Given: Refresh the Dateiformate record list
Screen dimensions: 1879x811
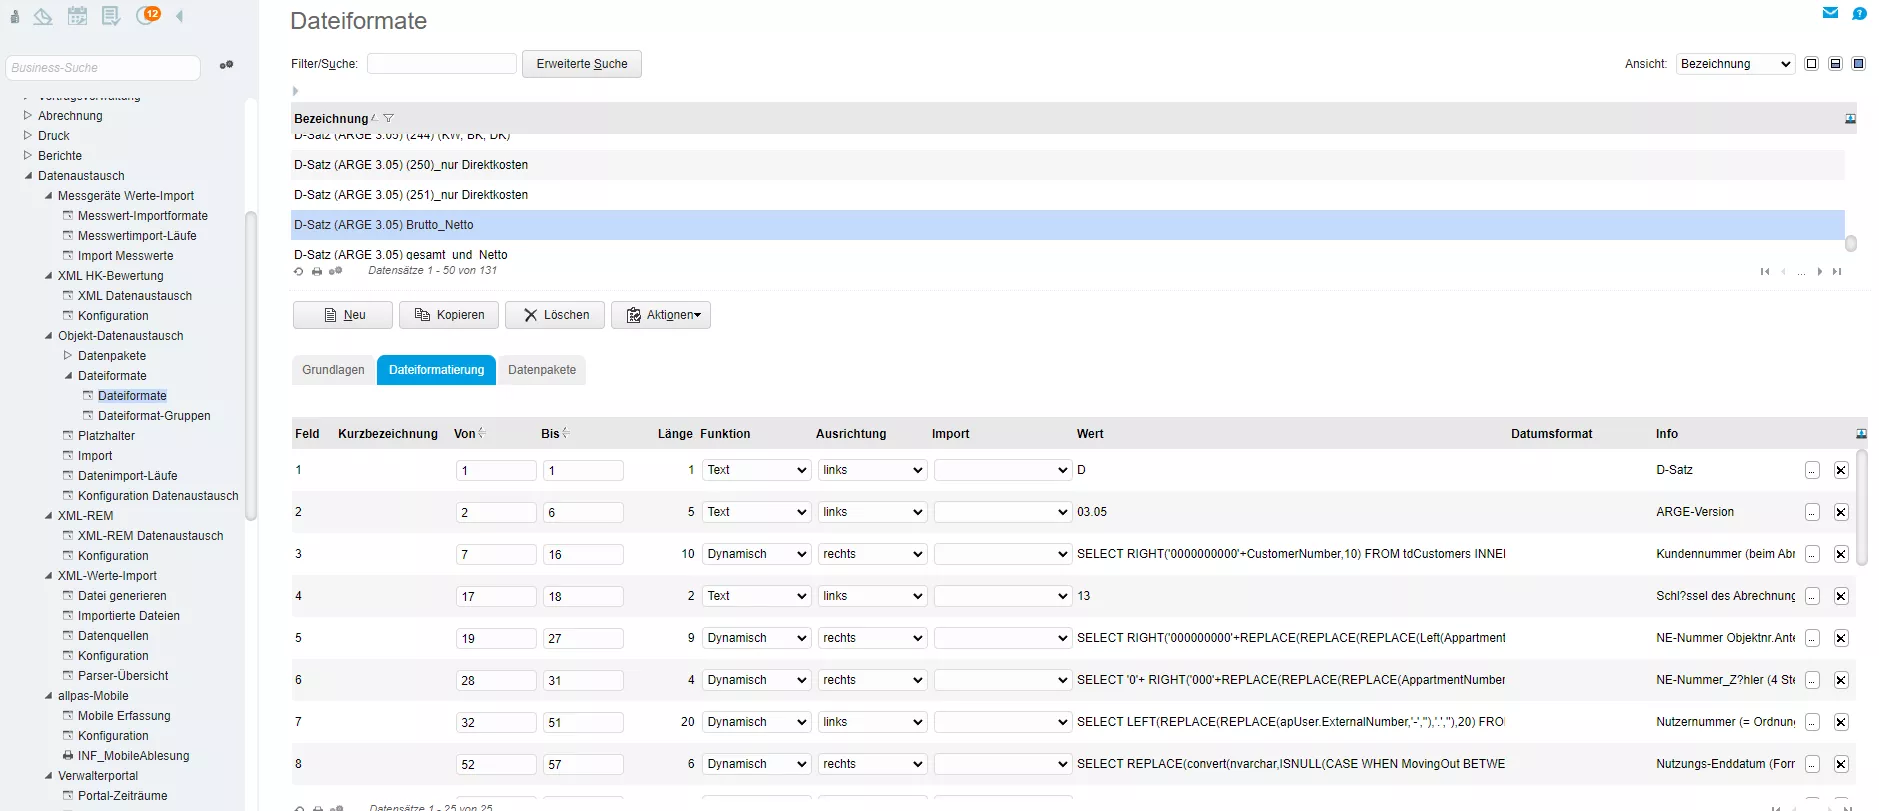Looking at the screenshot, I should tap(298, 271).
